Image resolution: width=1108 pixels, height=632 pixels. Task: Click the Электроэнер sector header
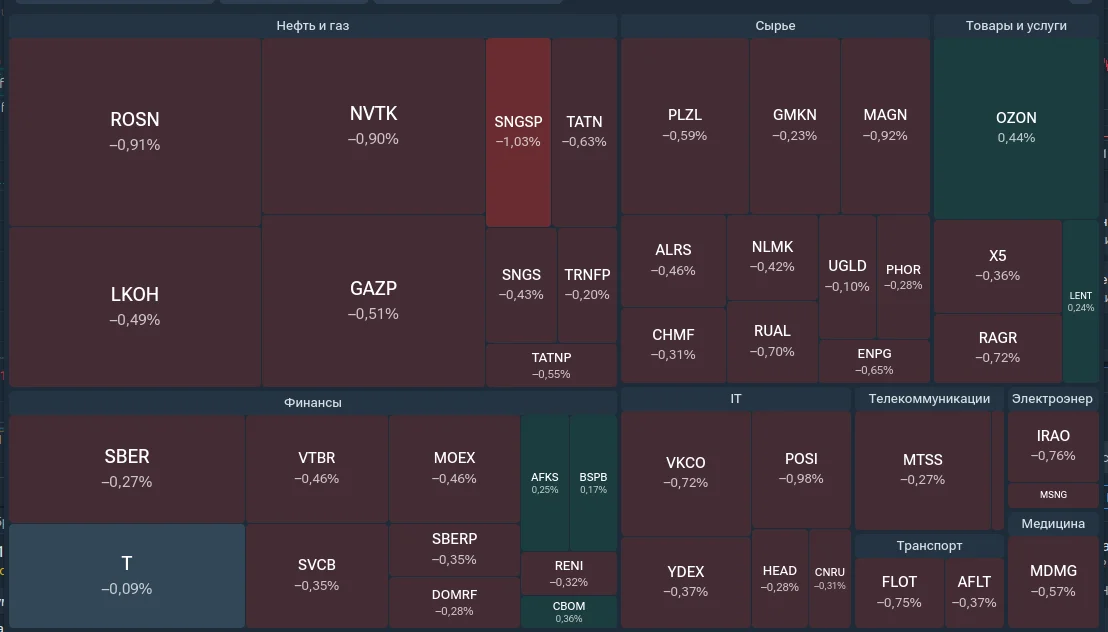(x=1052, y=399)
